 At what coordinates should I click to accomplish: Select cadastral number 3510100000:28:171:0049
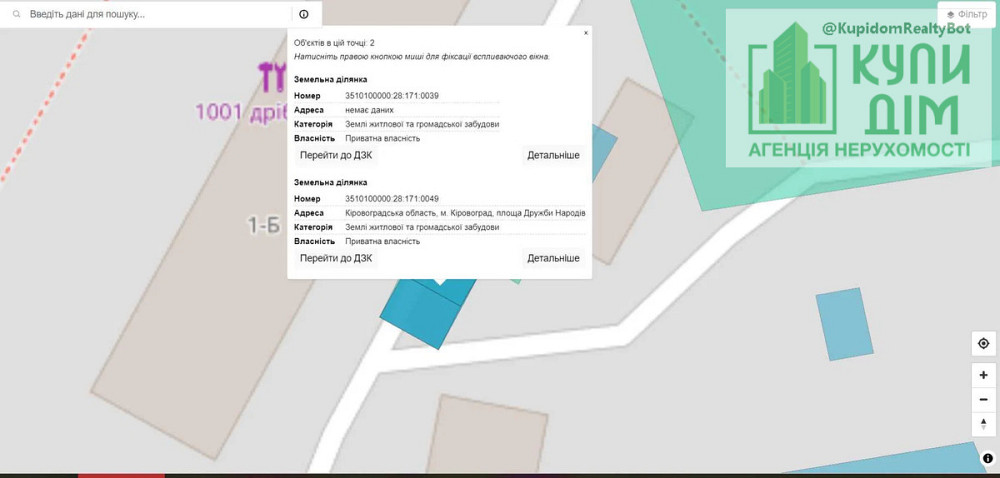392,199
